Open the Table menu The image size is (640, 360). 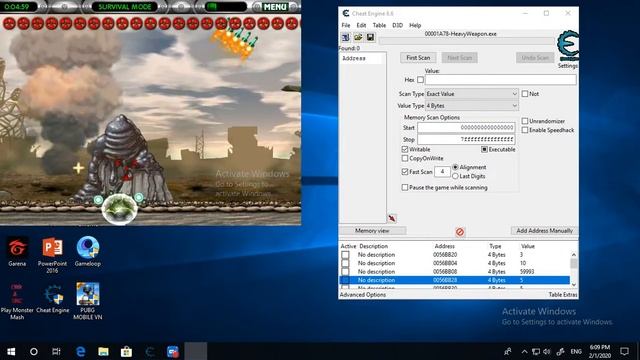[379, 25]
